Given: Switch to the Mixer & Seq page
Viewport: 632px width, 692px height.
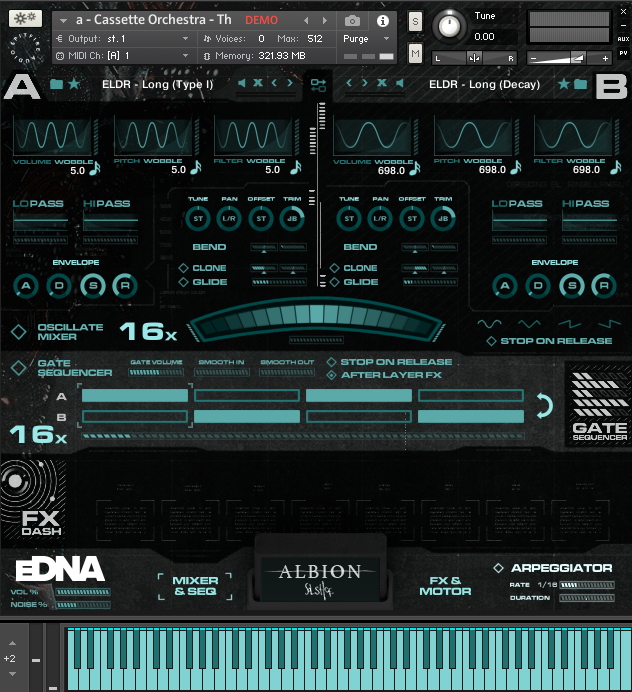Looking at the screenshot, I should (195, 586).
